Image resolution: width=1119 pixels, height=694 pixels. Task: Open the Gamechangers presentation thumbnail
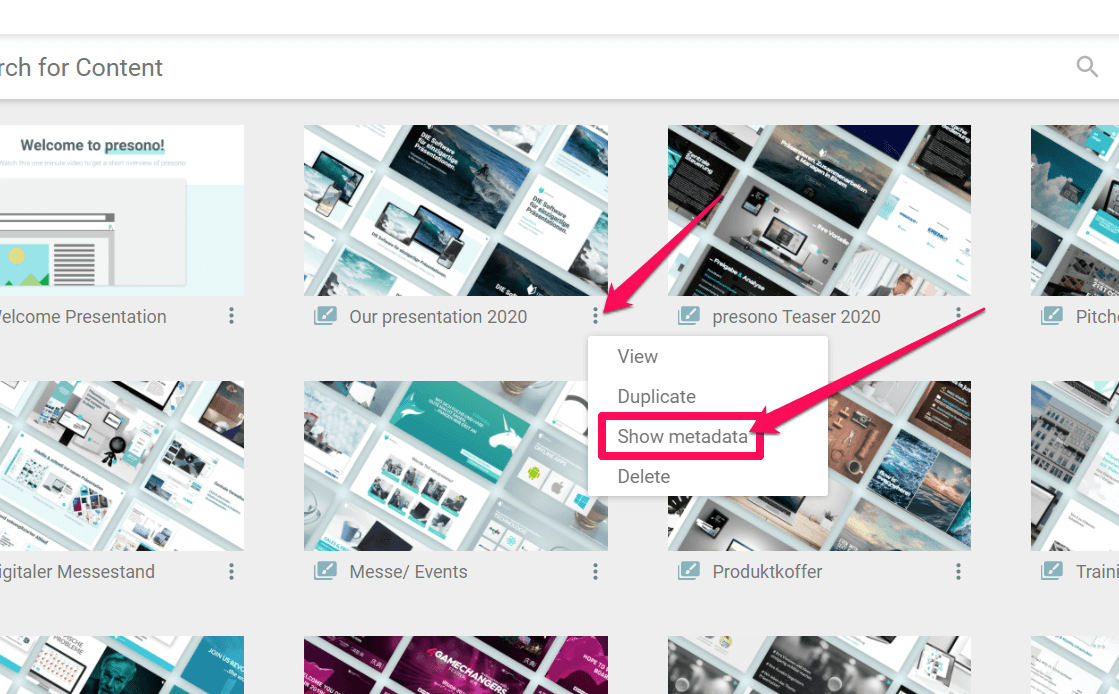pos(456,665)
